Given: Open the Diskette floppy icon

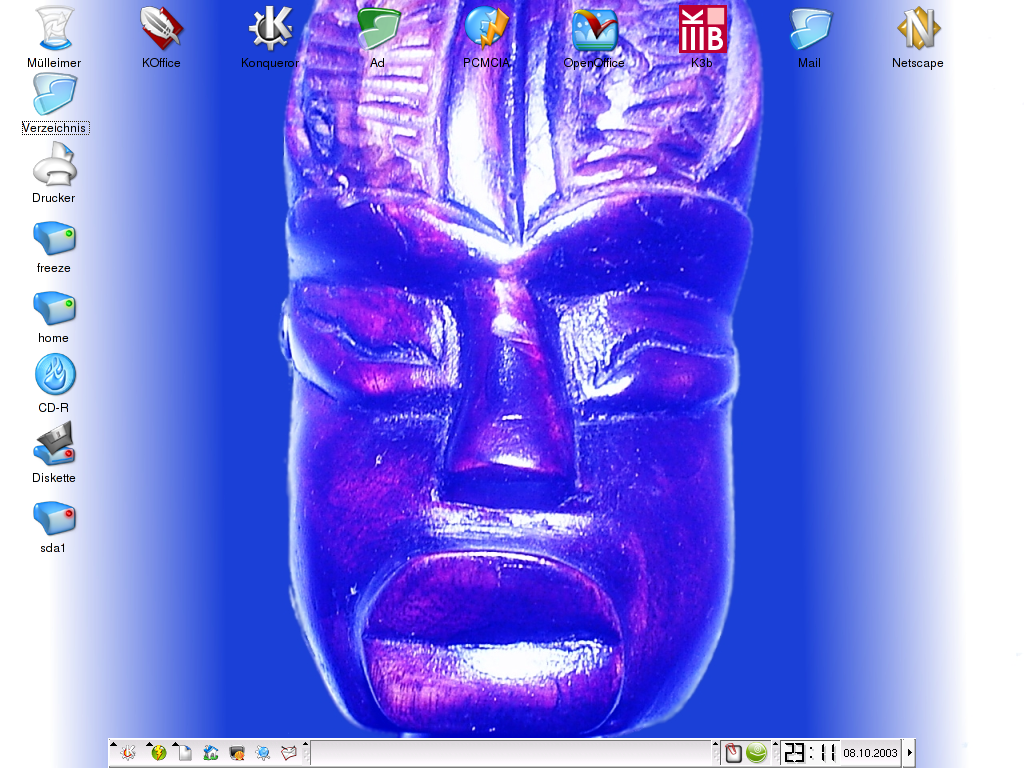Looking at the screenshot, I should [x=54, y=443].
